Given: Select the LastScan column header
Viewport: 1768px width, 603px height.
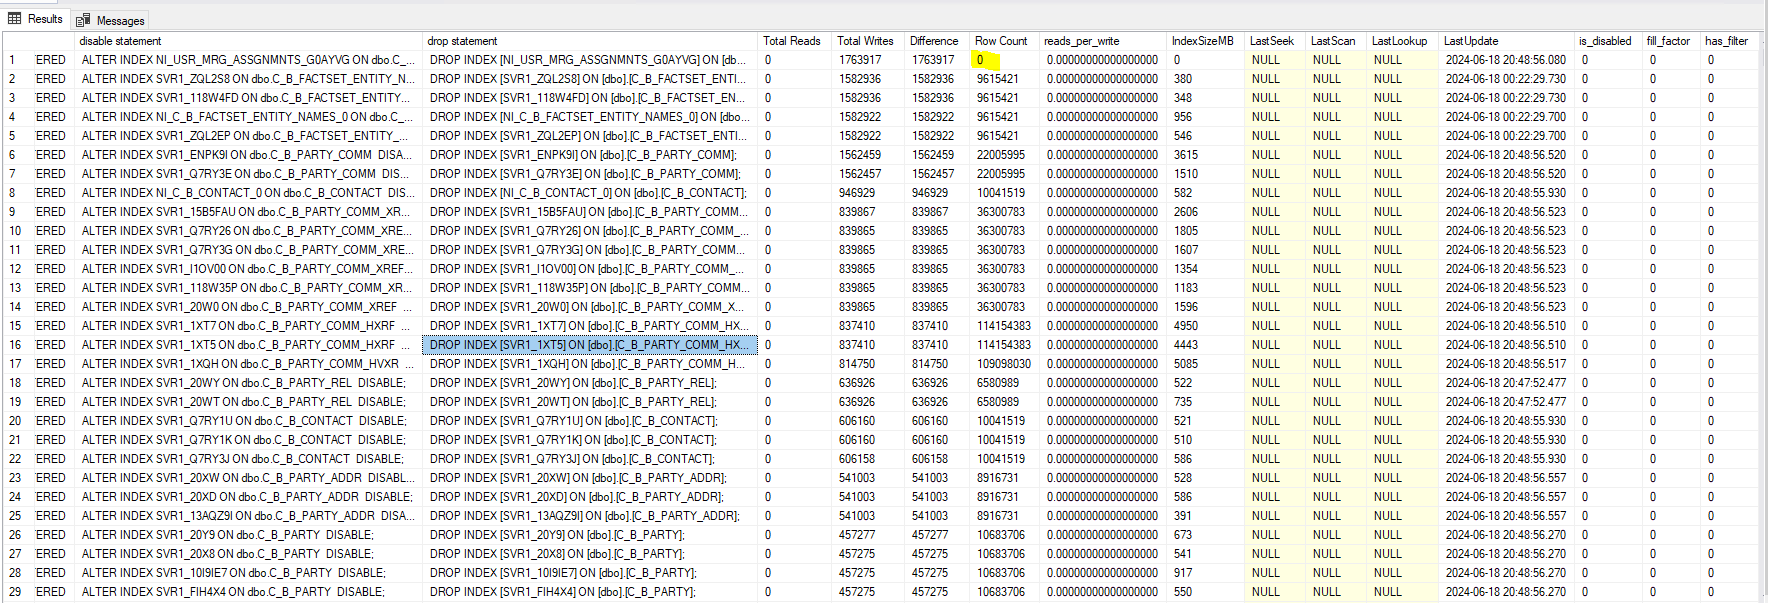Looking at the screenshot, I should (x=1337, y=41).
